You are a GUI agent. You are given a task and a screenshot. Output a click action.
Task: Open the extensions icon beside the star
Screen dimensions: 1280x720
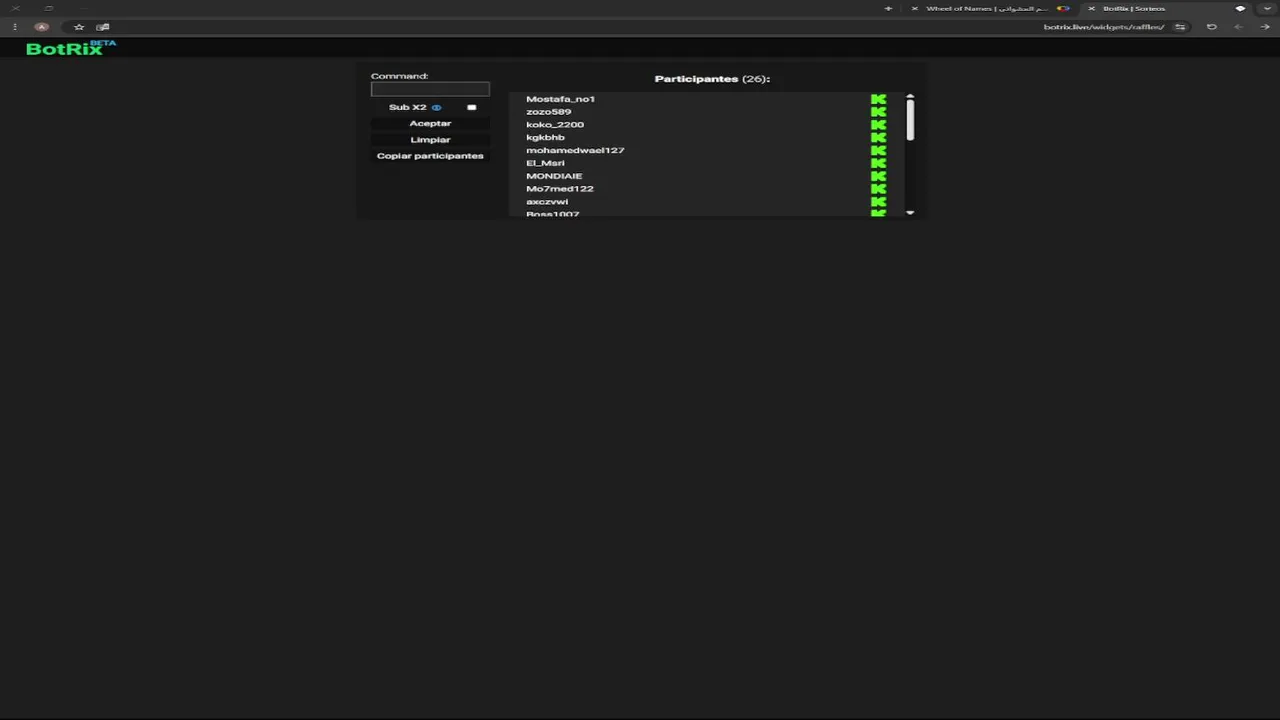pyautogui.click(x=102, y=27)
